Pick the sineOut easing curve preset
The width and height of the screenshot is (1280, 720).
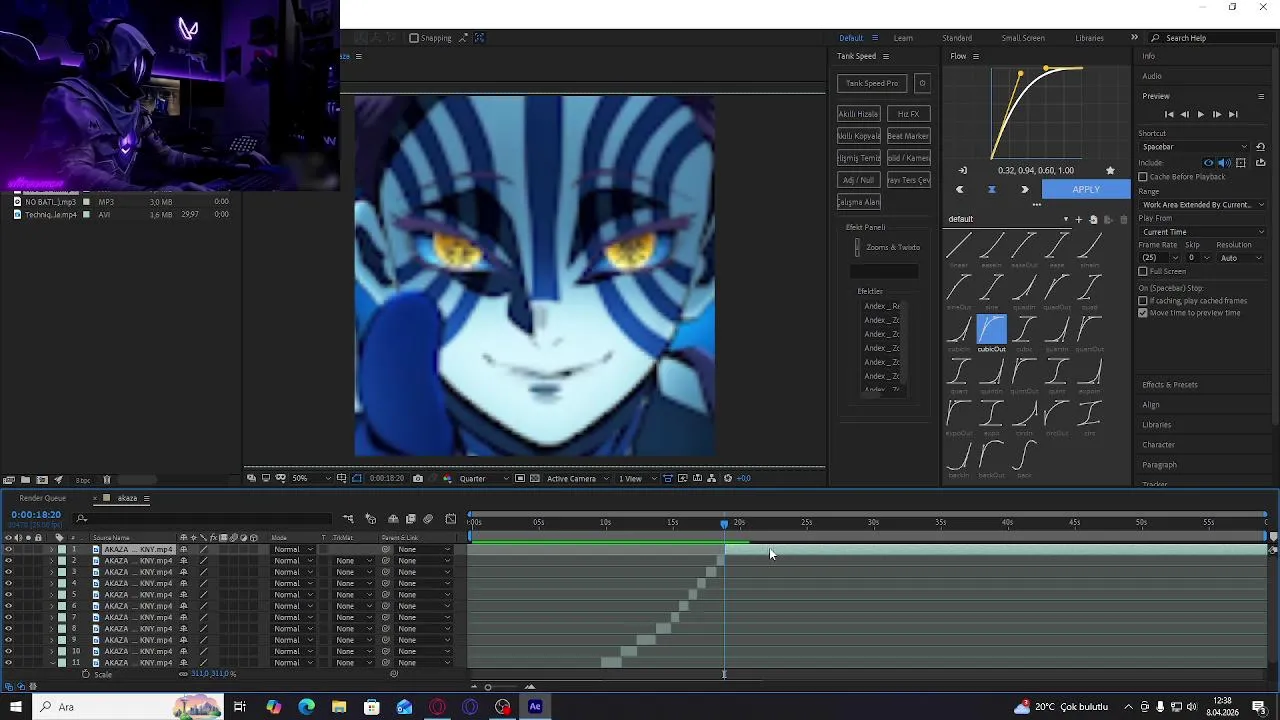(958, 288)
